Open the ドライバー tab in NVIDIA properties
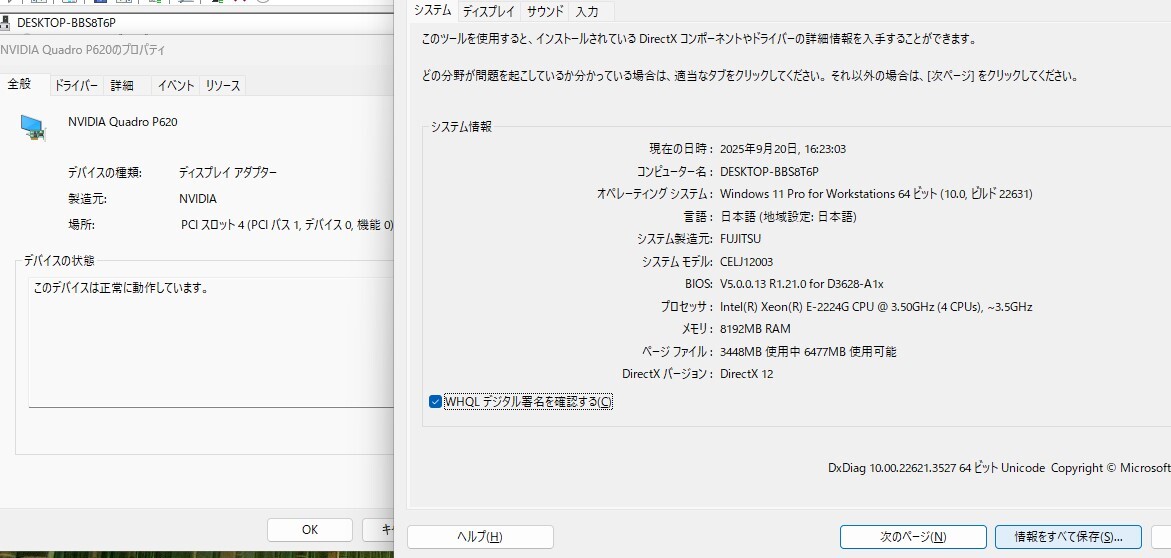The image size is (1171, 558). [75, 86]
